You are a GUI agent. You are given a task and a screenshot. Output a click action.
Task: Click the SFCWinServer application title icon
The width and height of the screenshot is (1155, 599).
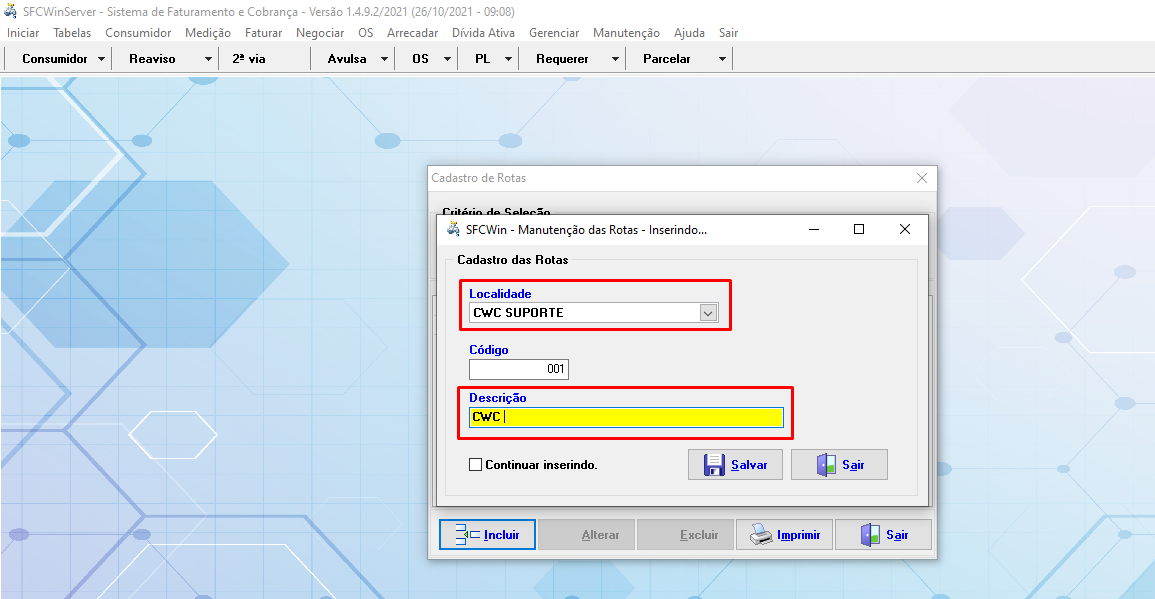[11, 11]
